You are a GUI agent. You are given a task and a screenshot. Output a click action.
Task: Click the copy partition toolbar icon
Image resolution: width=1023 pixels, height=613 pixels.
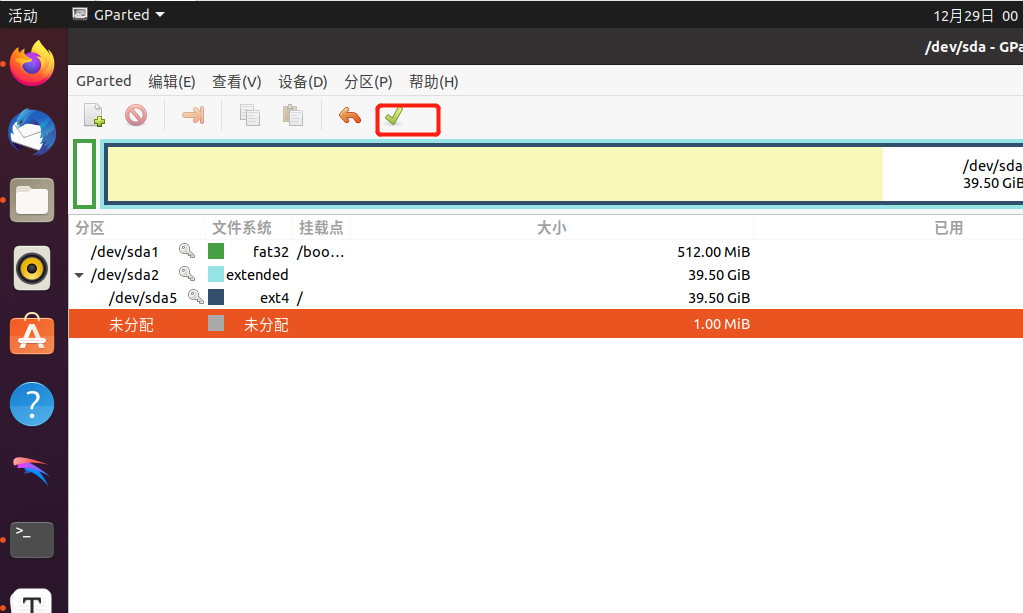pos(249,116)
